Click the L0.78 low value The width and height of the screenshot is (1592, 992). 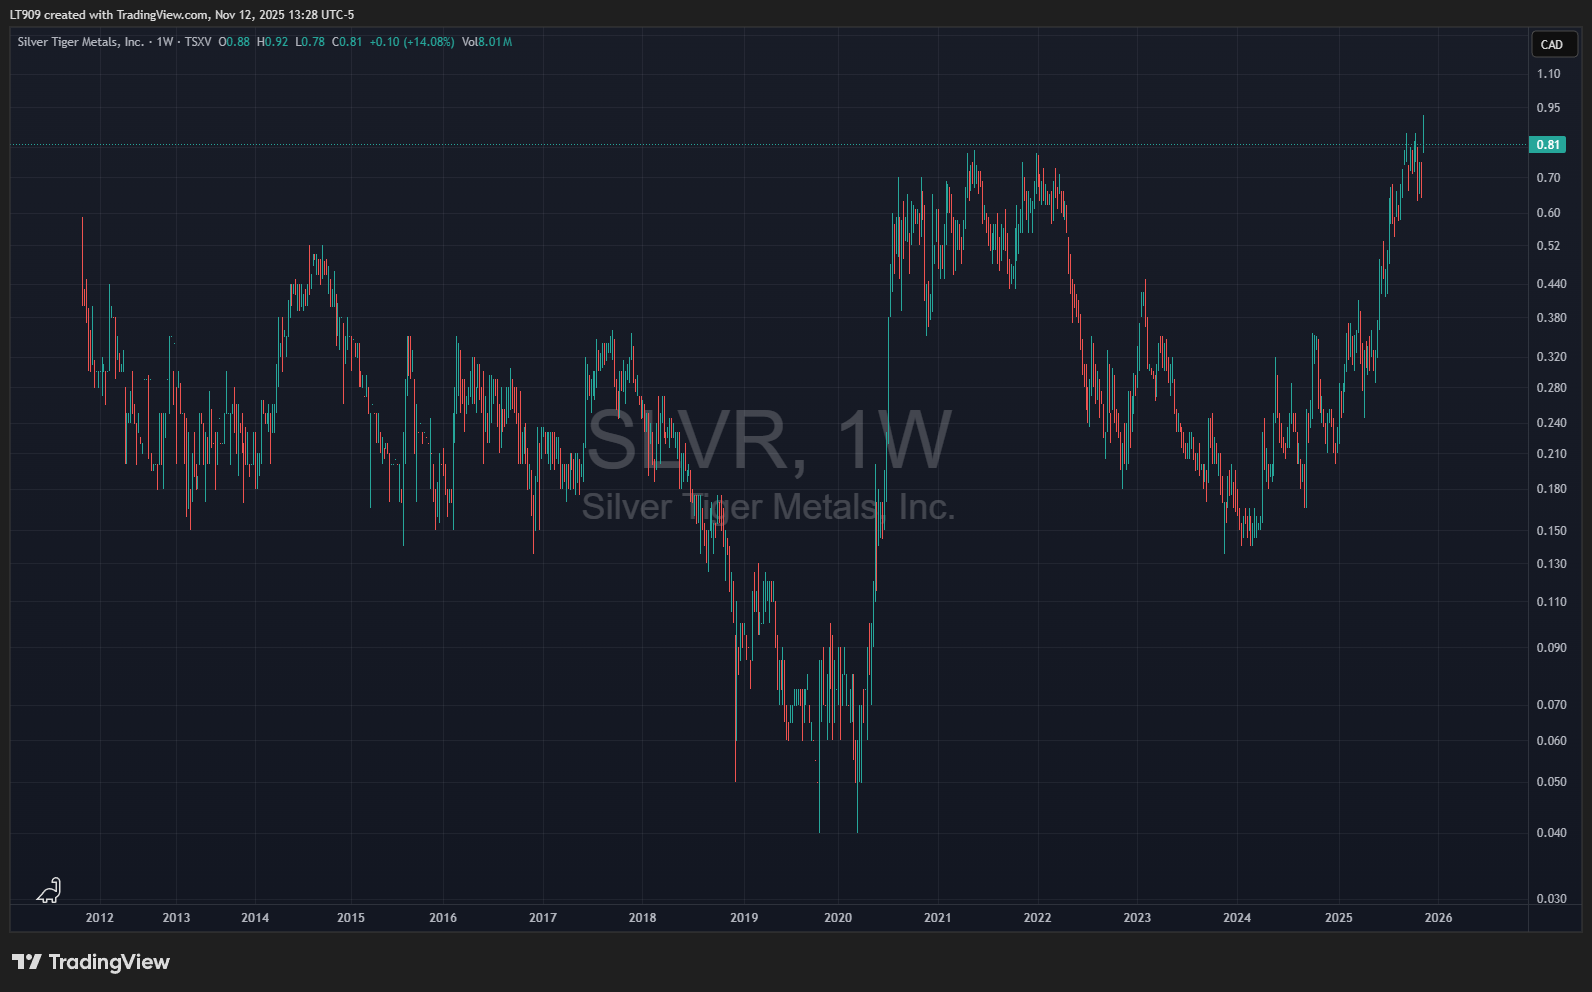(310, 42)
